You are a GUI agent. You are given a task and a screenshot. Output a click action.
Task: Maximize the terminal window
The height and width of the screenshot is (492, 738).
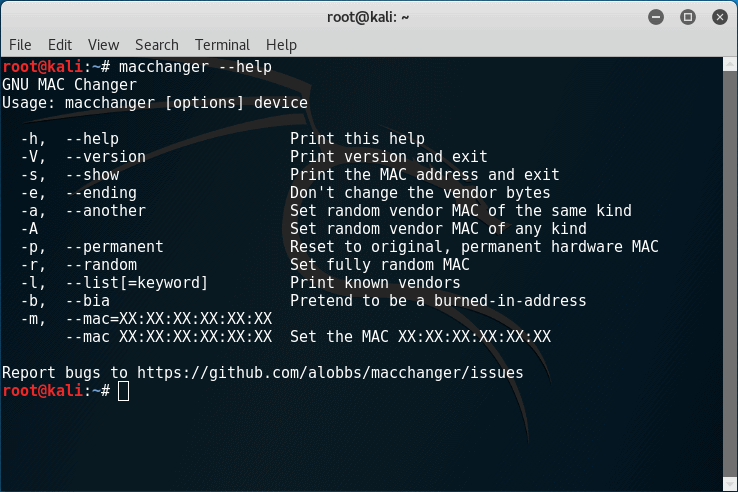688,17
